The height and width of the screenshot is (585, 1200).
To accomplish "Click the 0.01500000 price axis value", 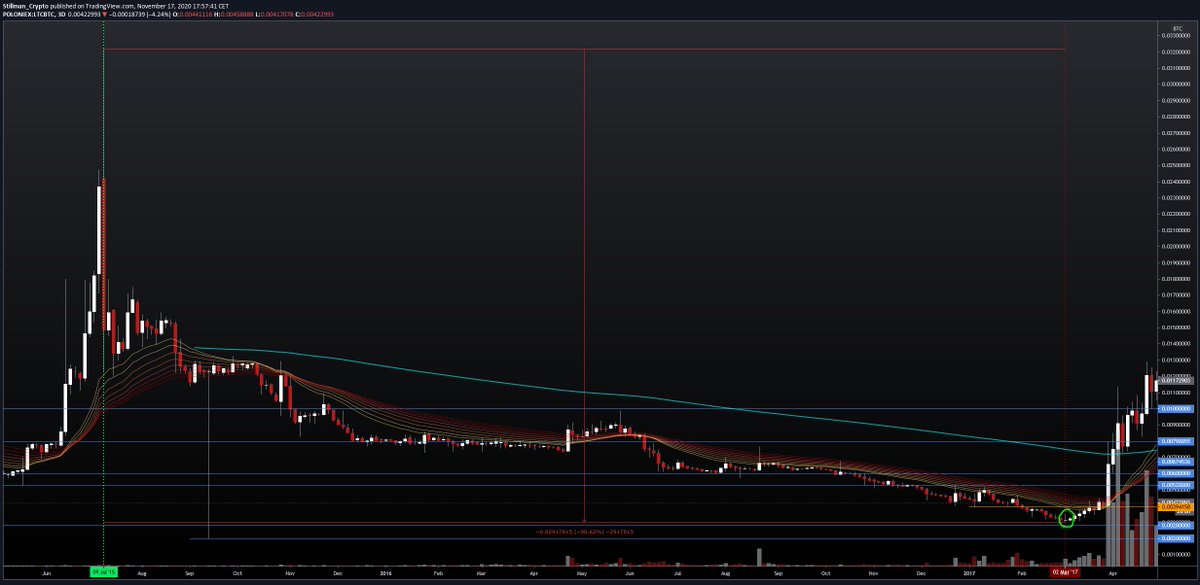I will tap(1176, 327).
